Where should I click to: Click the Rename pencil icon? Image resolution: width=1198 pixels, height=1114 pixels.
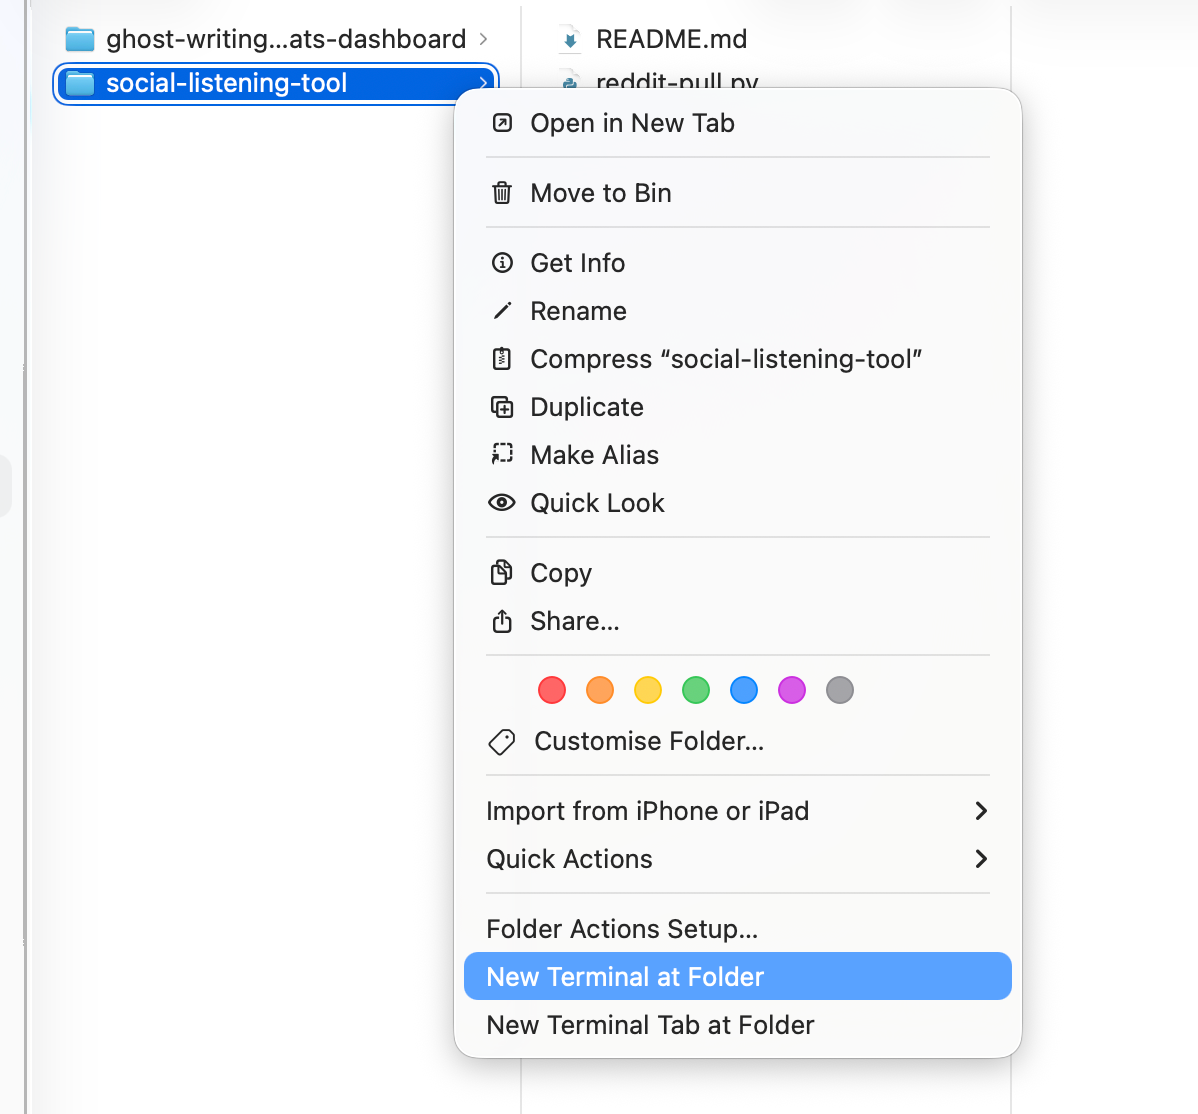(x=502, y=311)
